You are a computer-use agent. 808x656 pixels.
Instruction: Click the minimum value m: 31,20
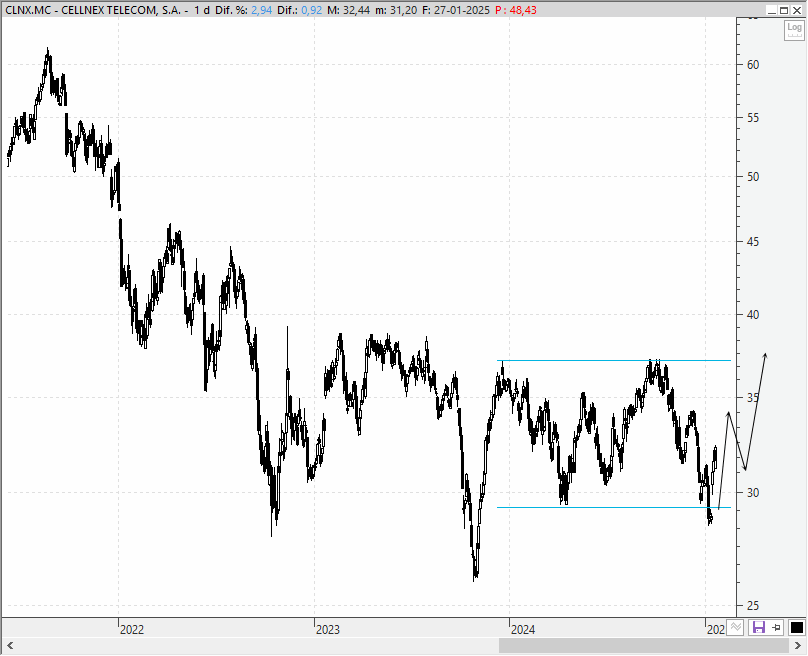click(x=396, y=10)
